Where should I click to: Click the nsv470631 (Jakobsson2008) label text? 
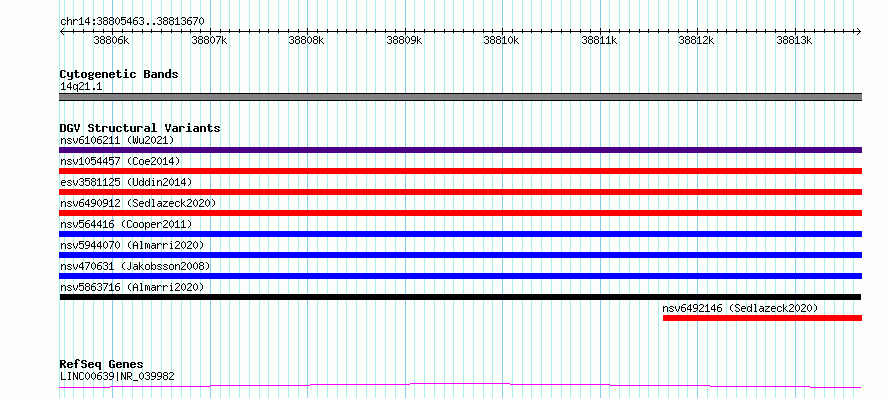[x=135, y=266]
